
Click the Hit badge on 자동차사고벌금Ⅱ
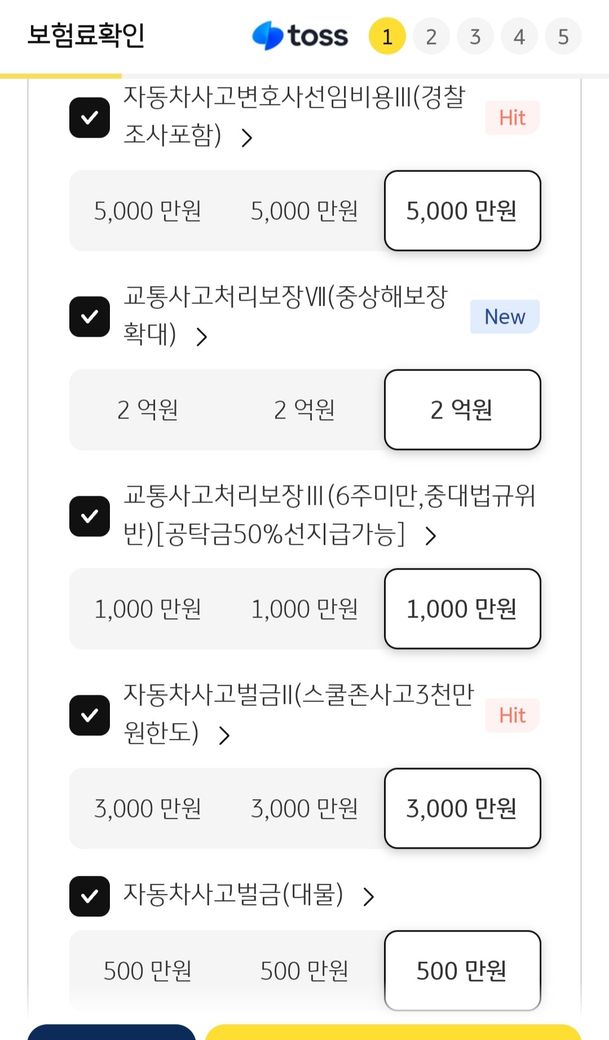tap(512, 715)
